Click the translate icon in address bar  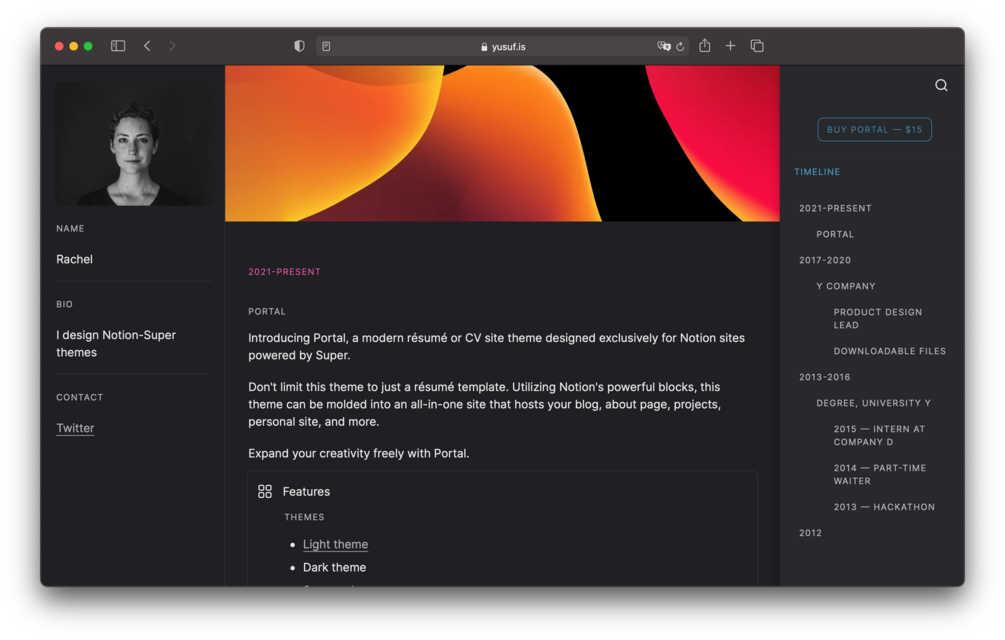tap(663, 46)
